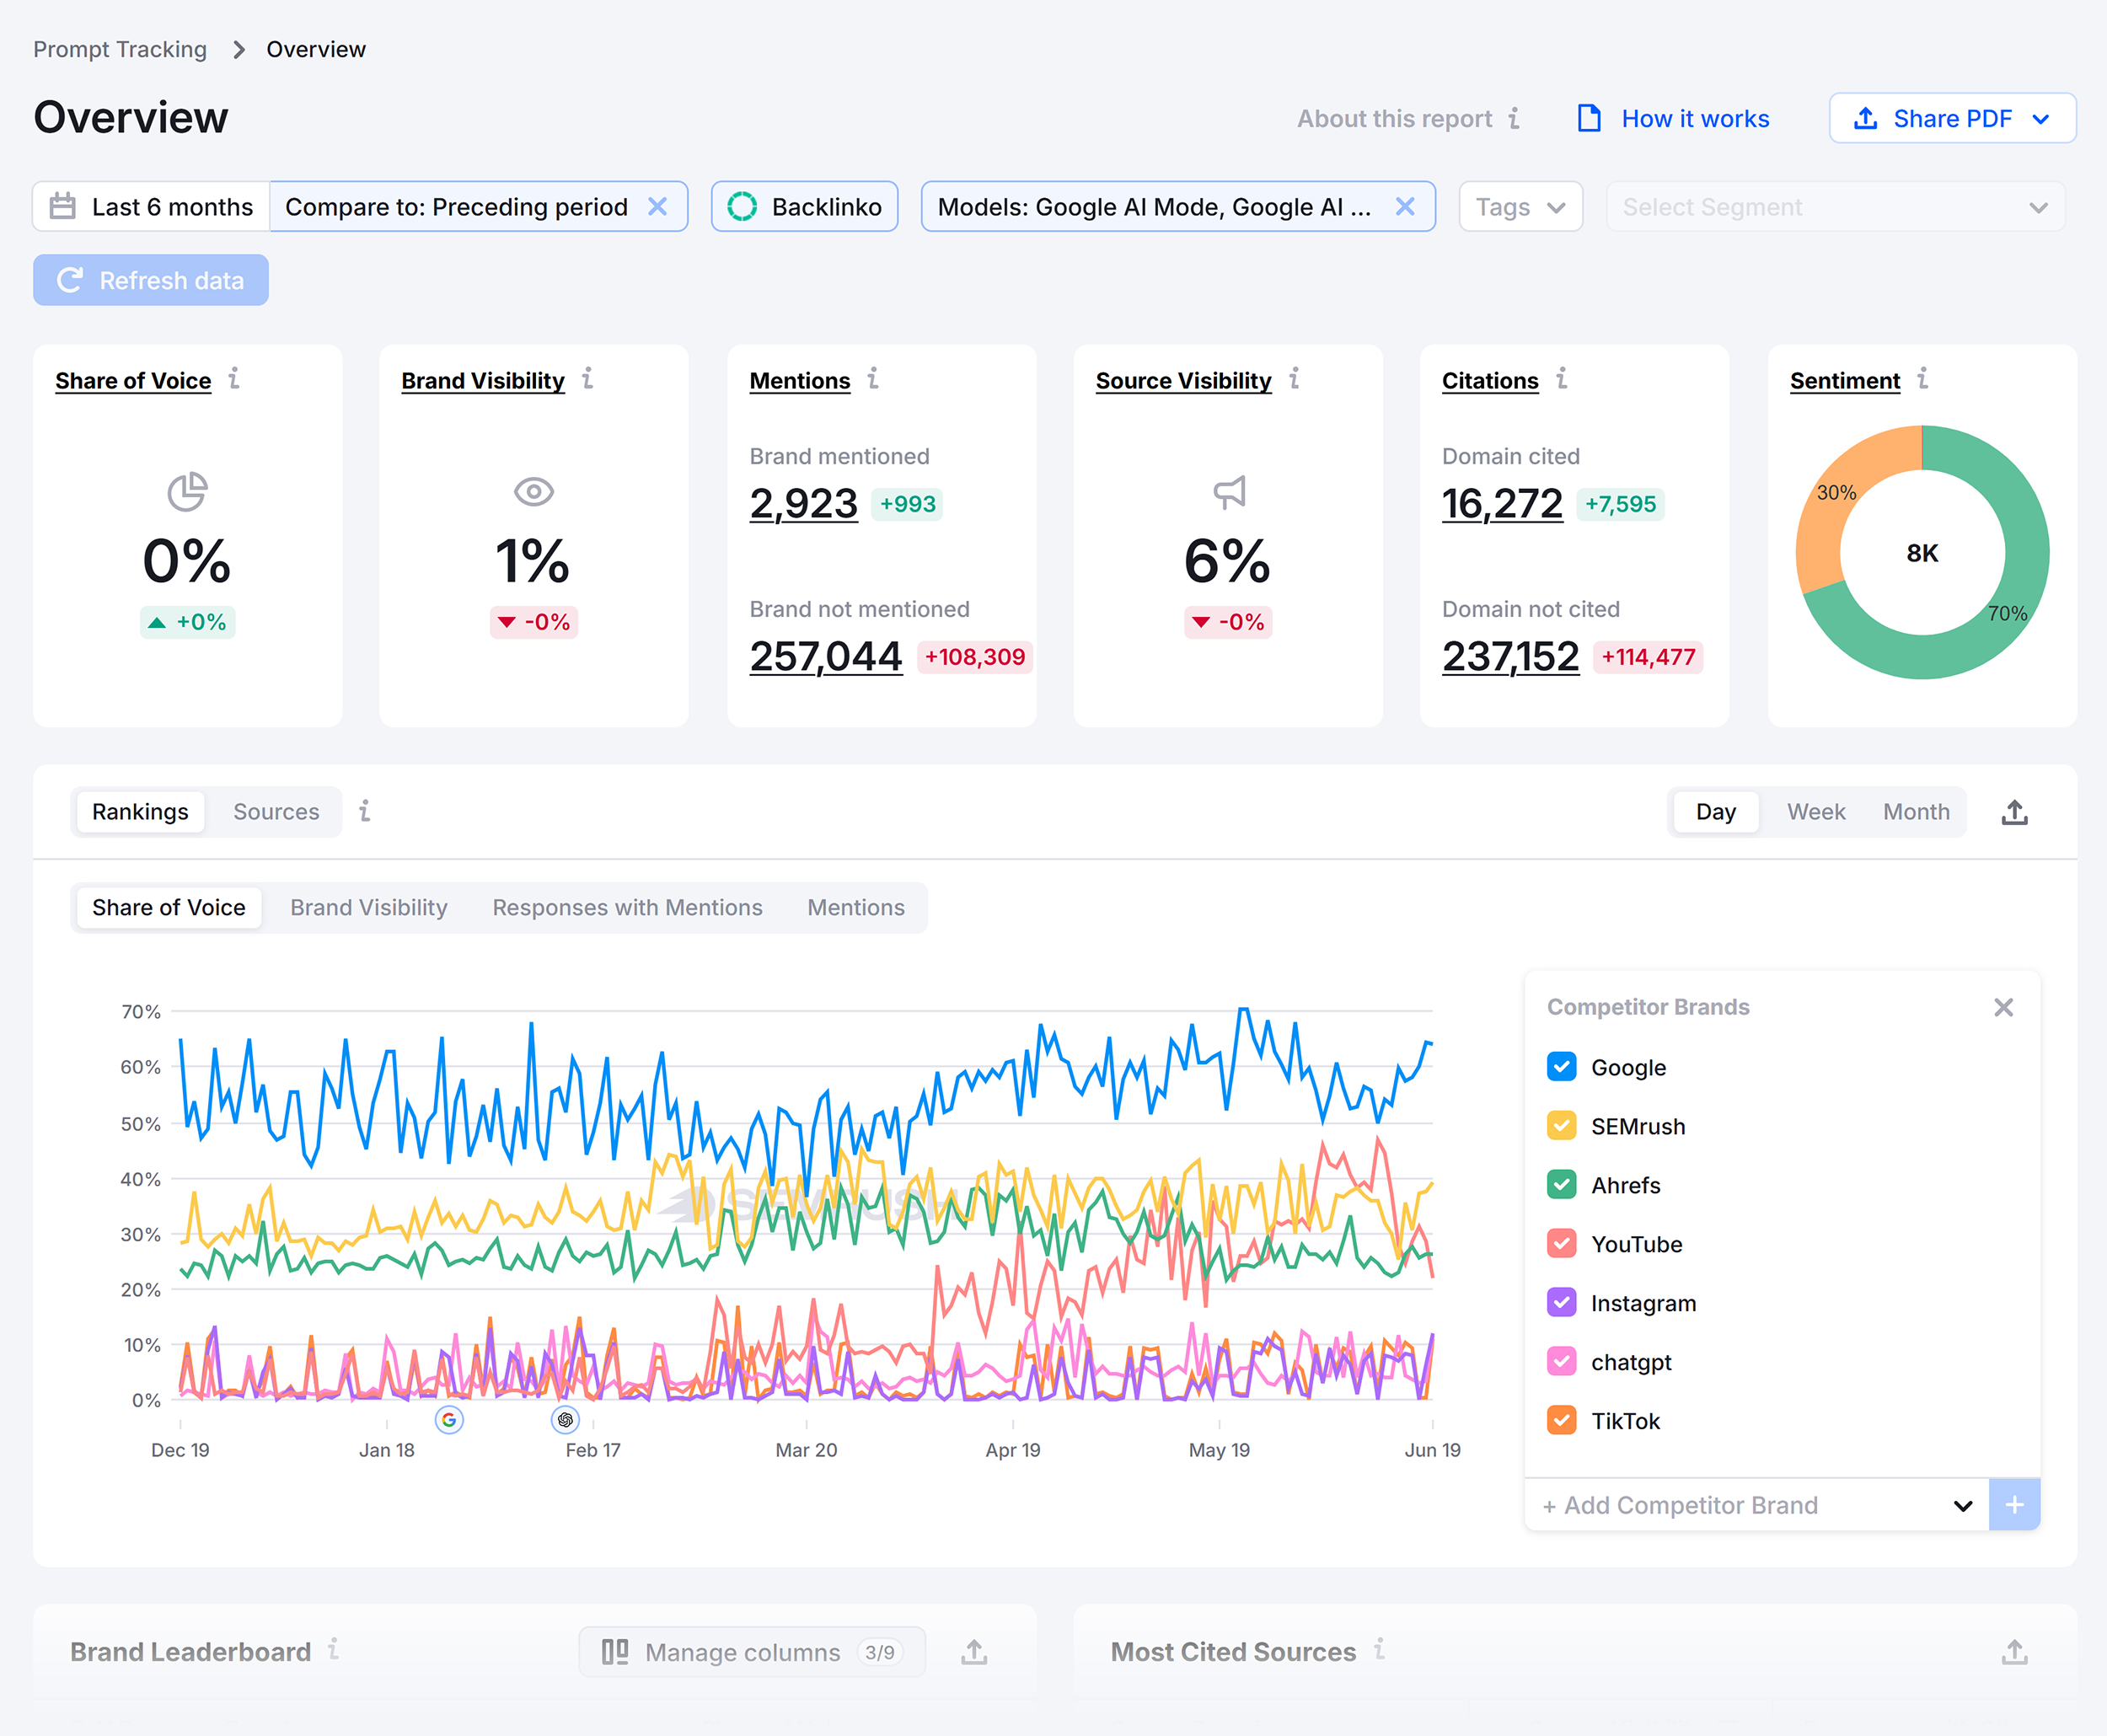2107x1736 pixels.
Task: Open the Backlinko brand selector
Action: coord(804,206)
